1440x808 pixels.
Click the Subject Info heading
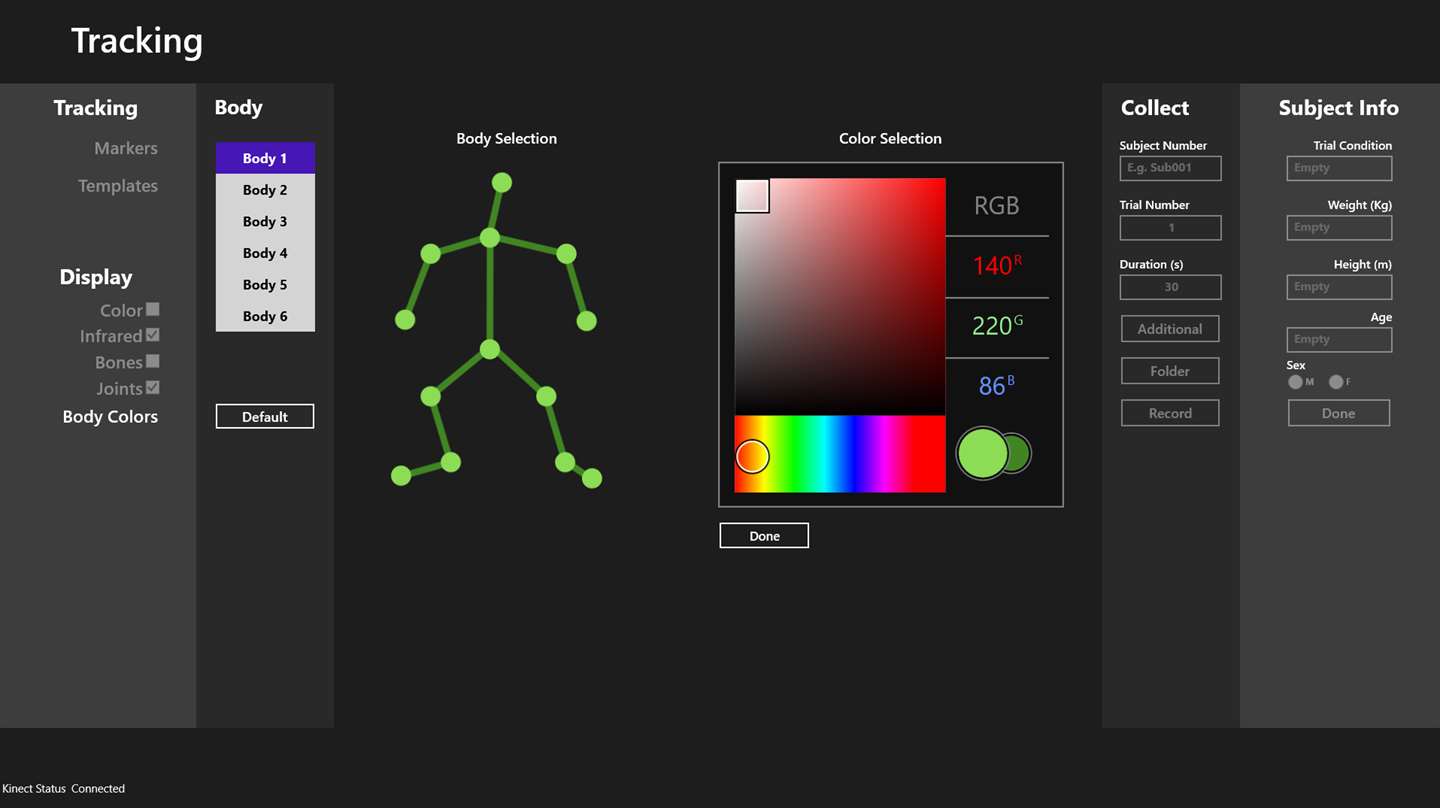1338,108
